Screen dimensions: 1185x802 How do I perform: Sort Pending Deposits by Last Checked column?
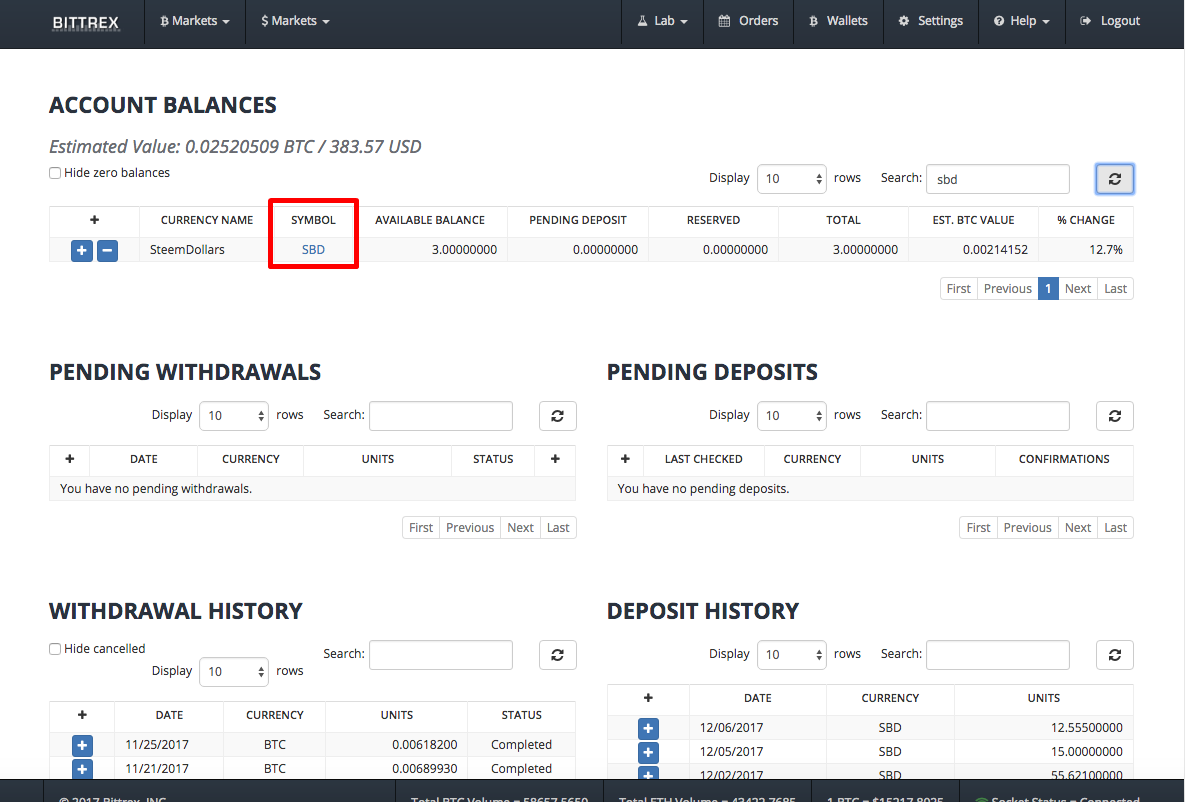704,460
